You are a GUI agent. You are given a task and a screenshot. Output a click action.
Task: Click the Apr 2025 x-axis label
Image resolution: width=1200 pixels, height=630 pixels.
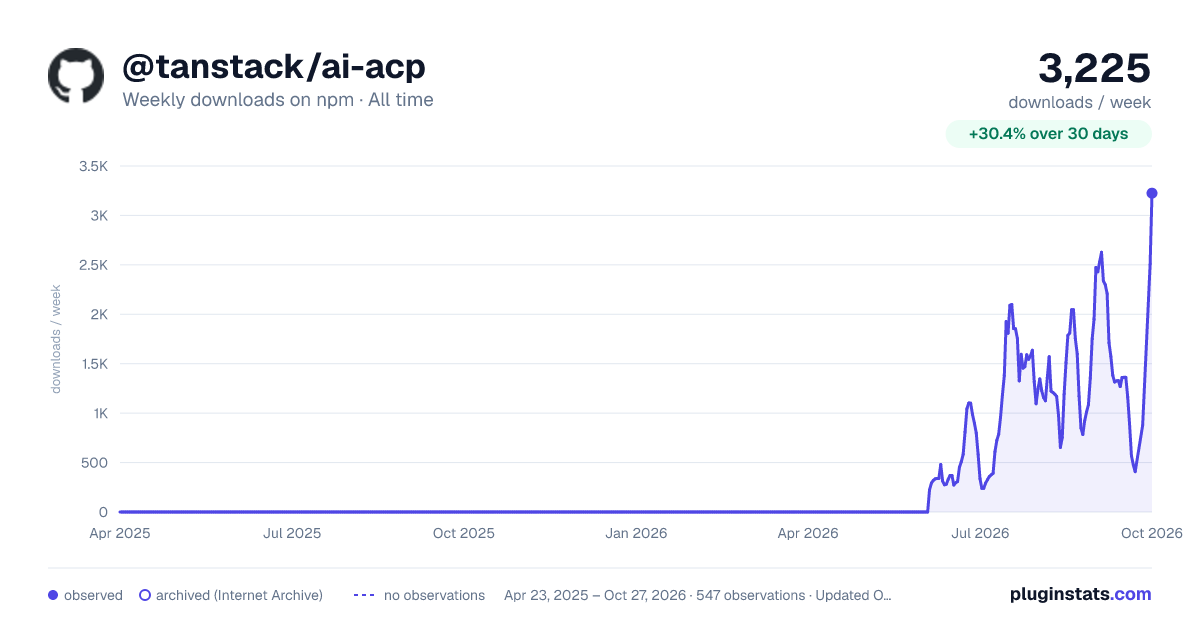[120, 534]
